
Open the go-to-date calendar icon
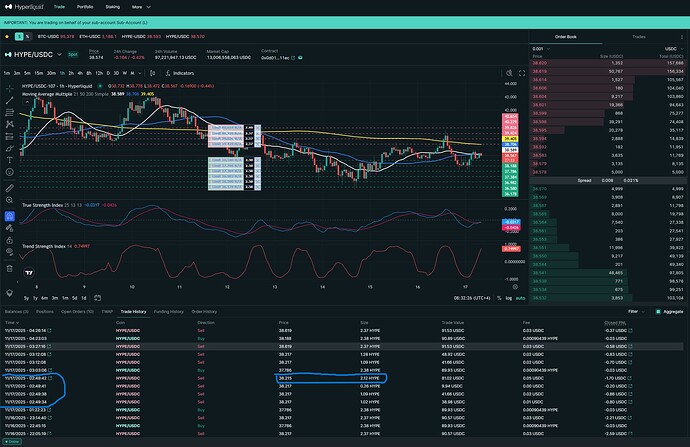(x=96, y=298)
